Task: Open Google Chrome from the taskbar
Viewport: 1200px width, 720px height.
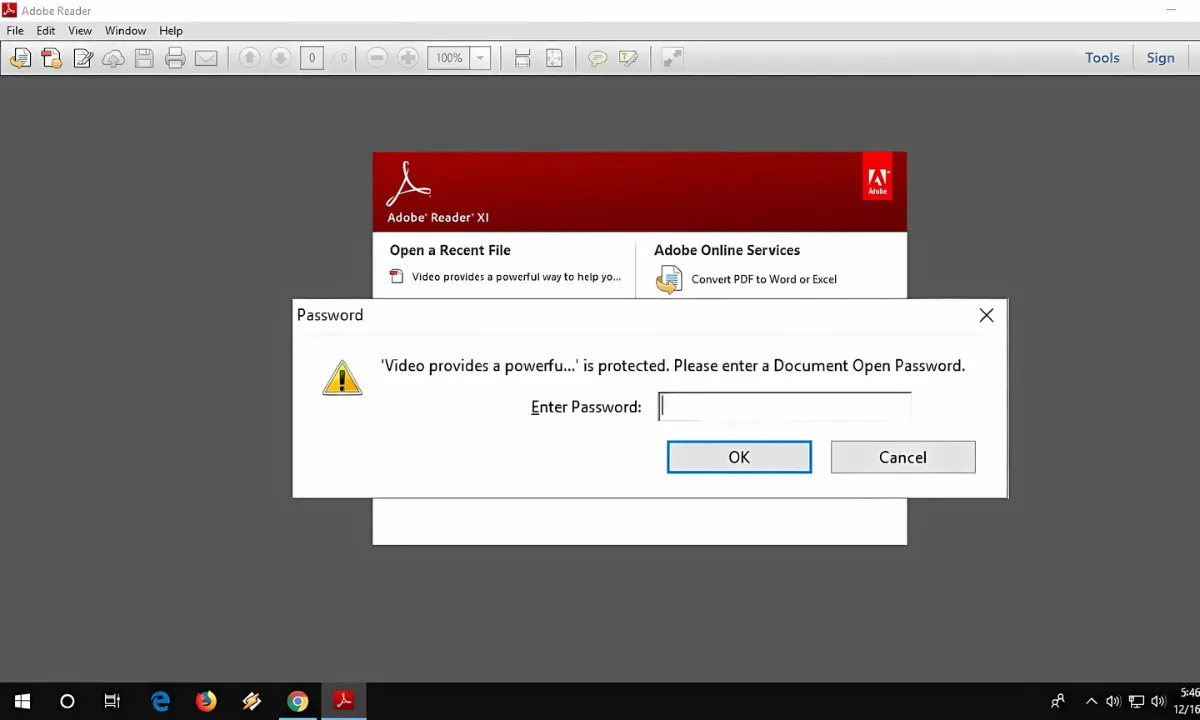Action: pyautogui.click(x=297, y=701)
